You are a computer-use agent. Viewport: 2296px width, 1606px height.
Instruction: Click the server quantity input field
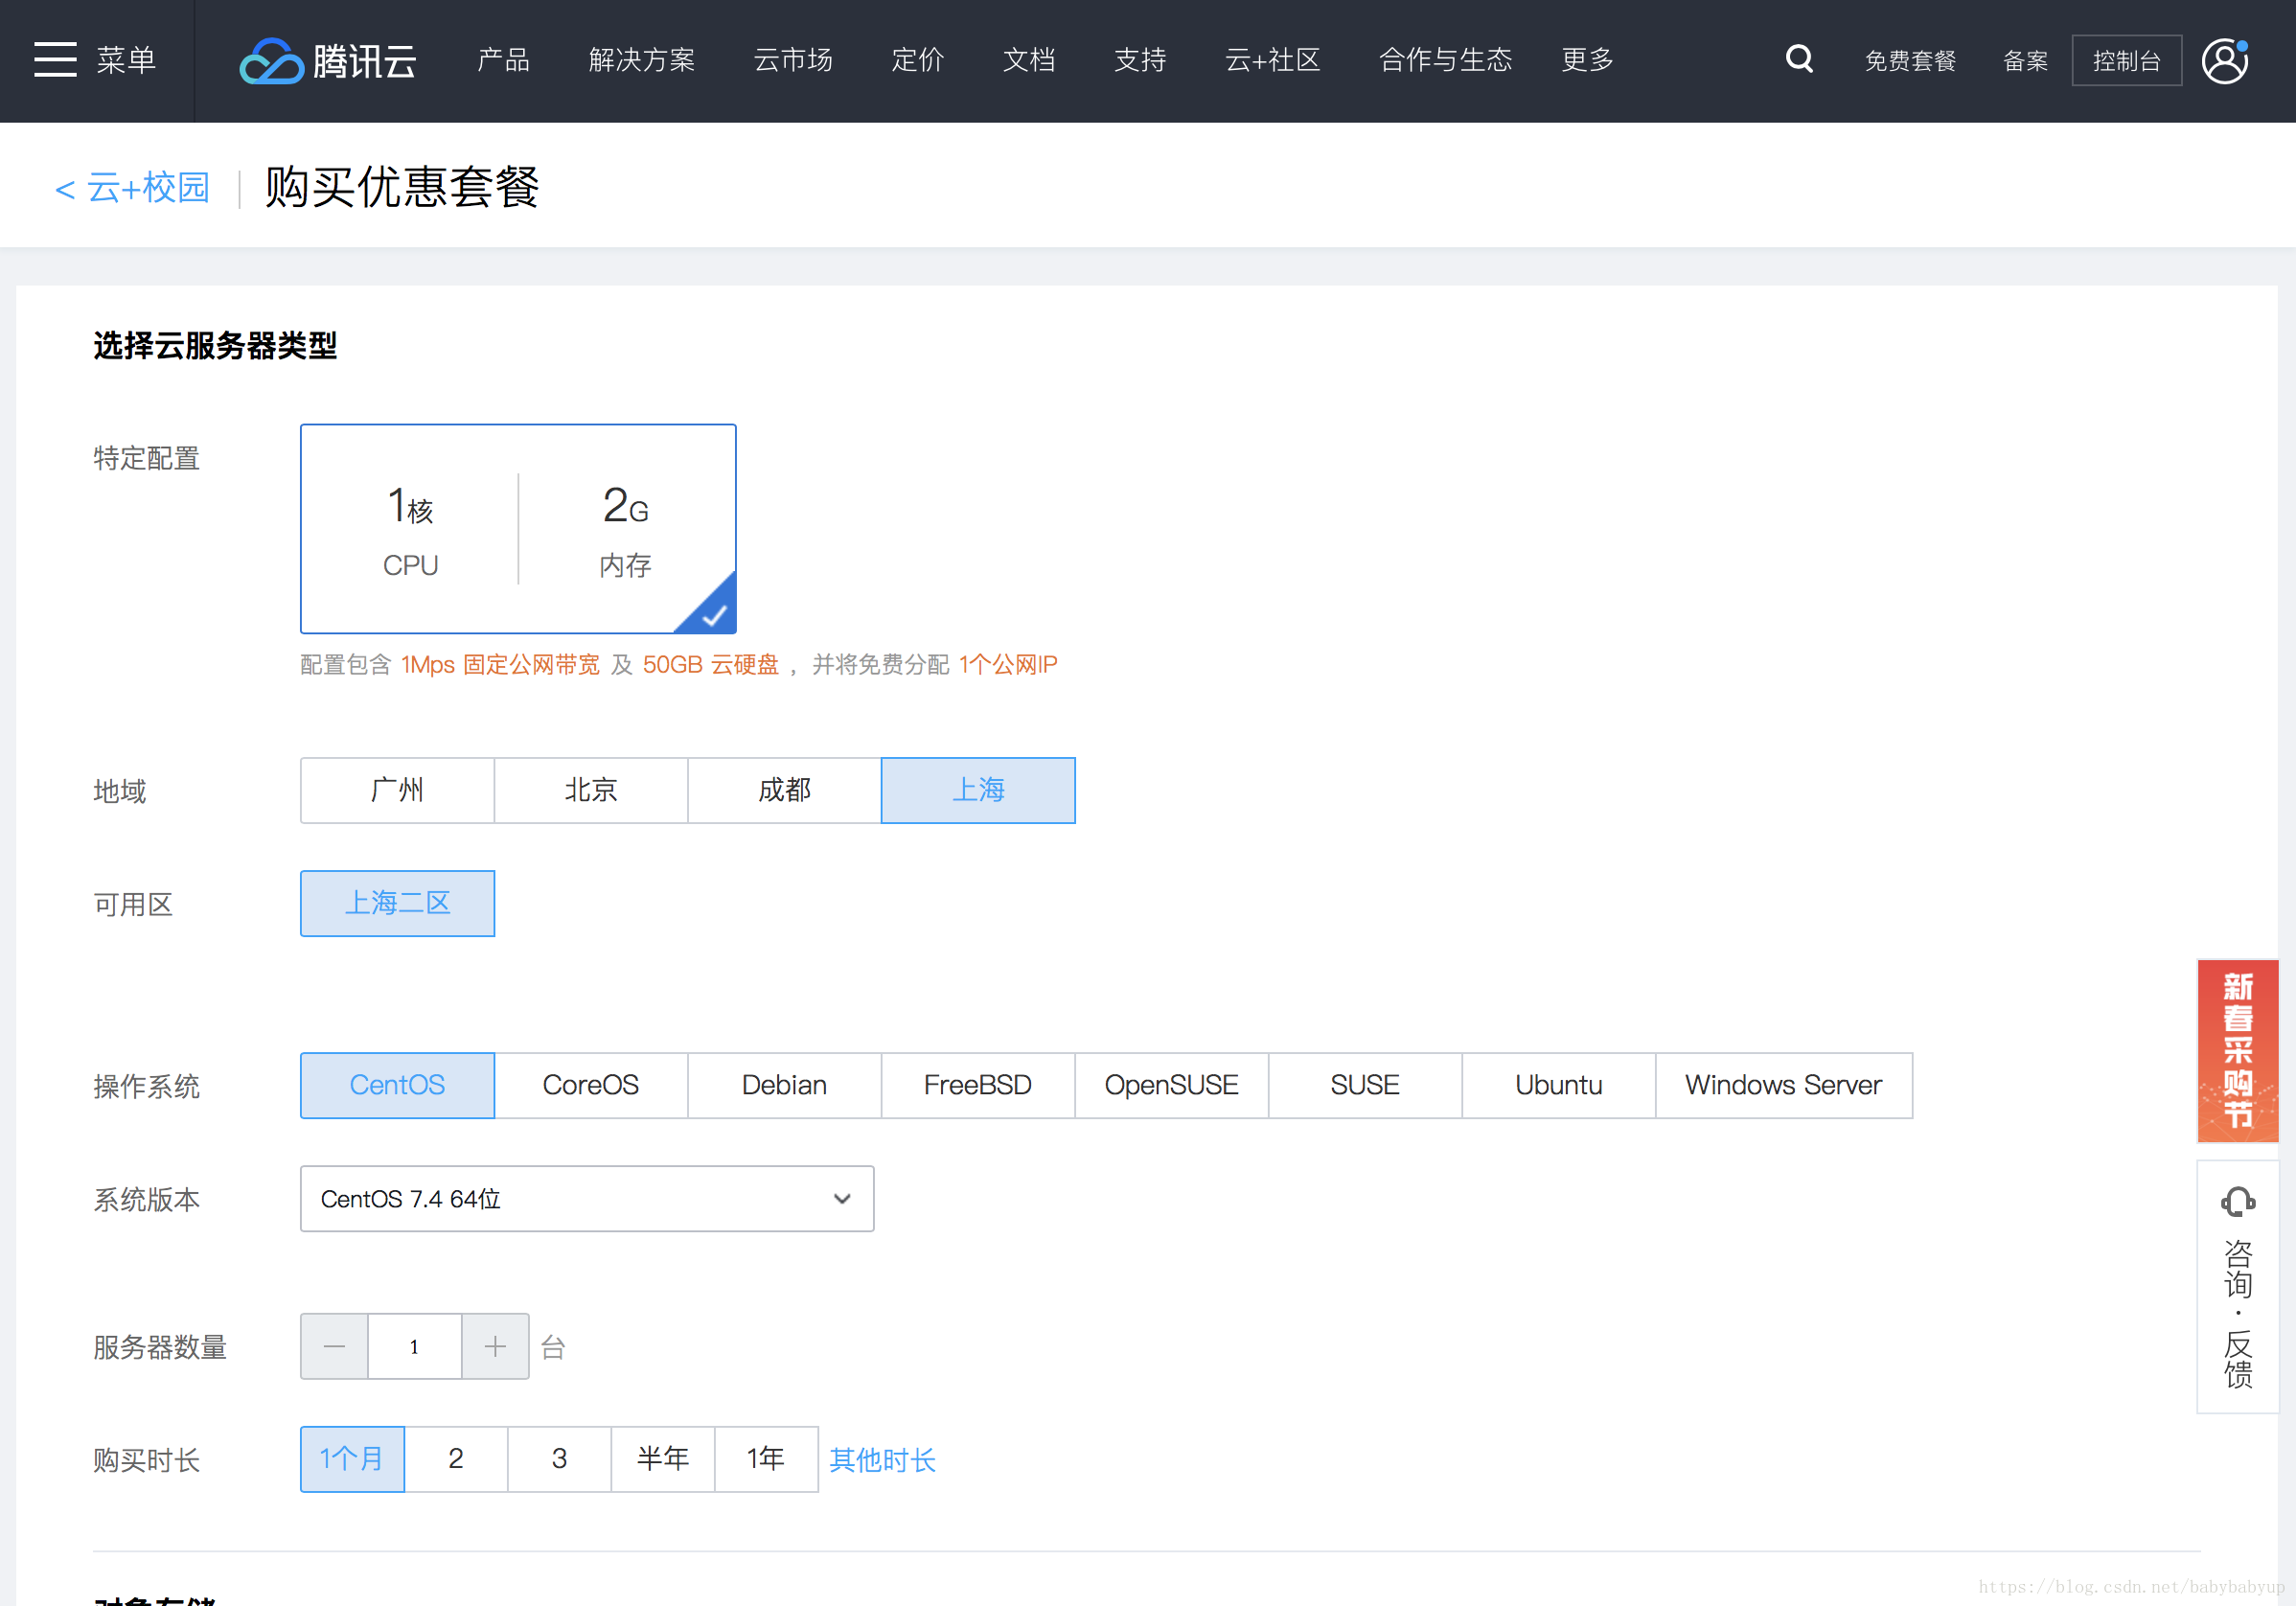pos(414,1346)
